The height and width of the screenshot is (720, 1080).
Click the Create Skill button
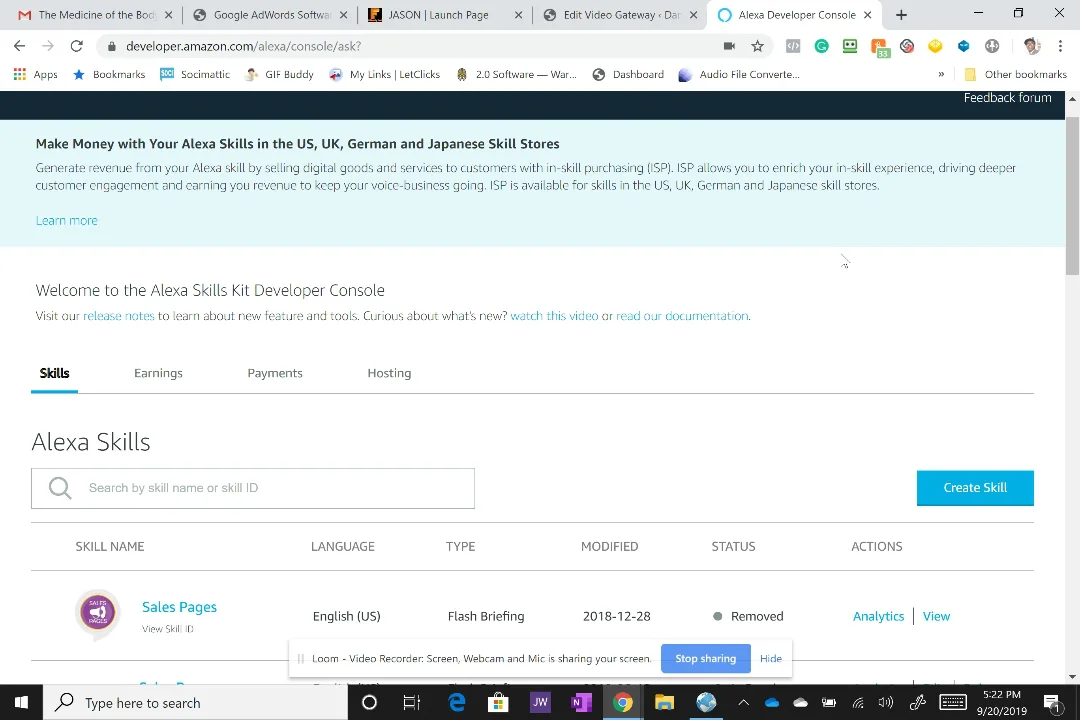[x=975, y=488]
